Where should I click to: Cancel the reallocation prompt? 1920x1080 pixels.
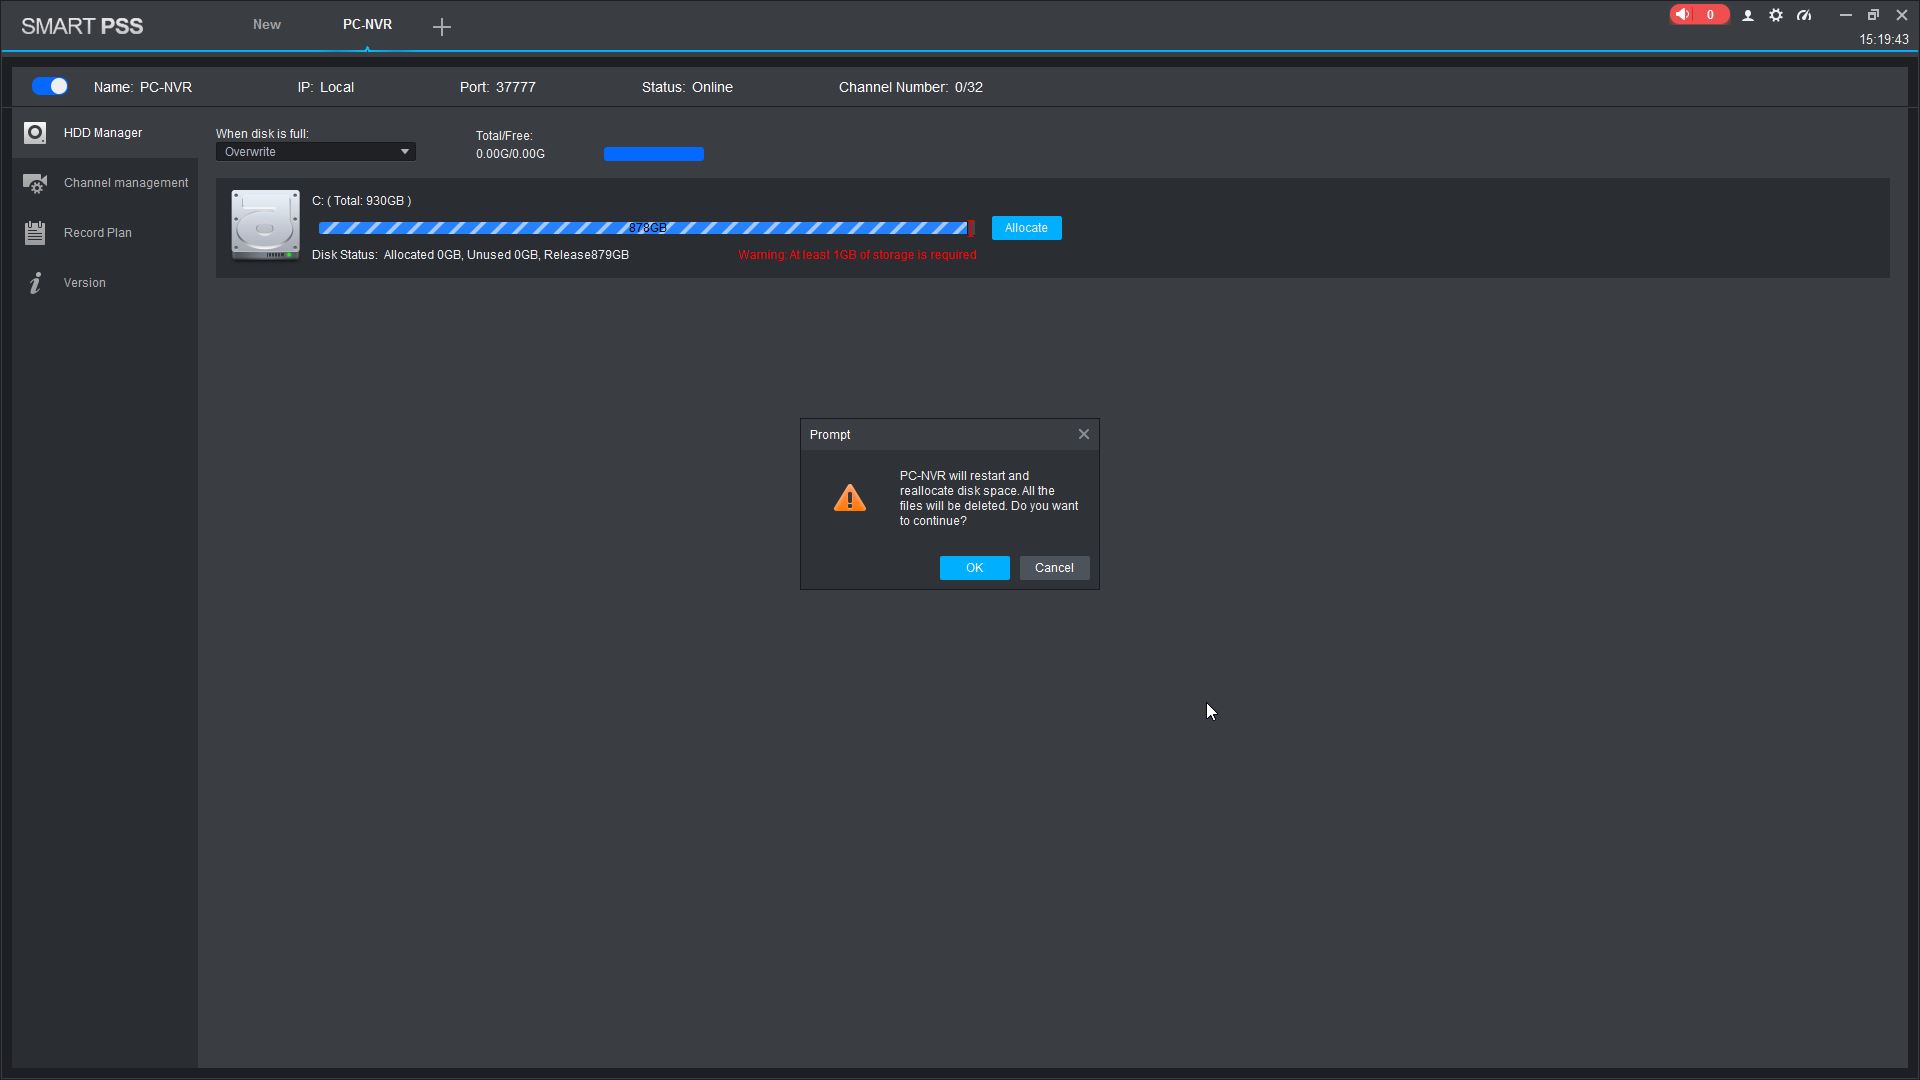tap(1054, 568)
